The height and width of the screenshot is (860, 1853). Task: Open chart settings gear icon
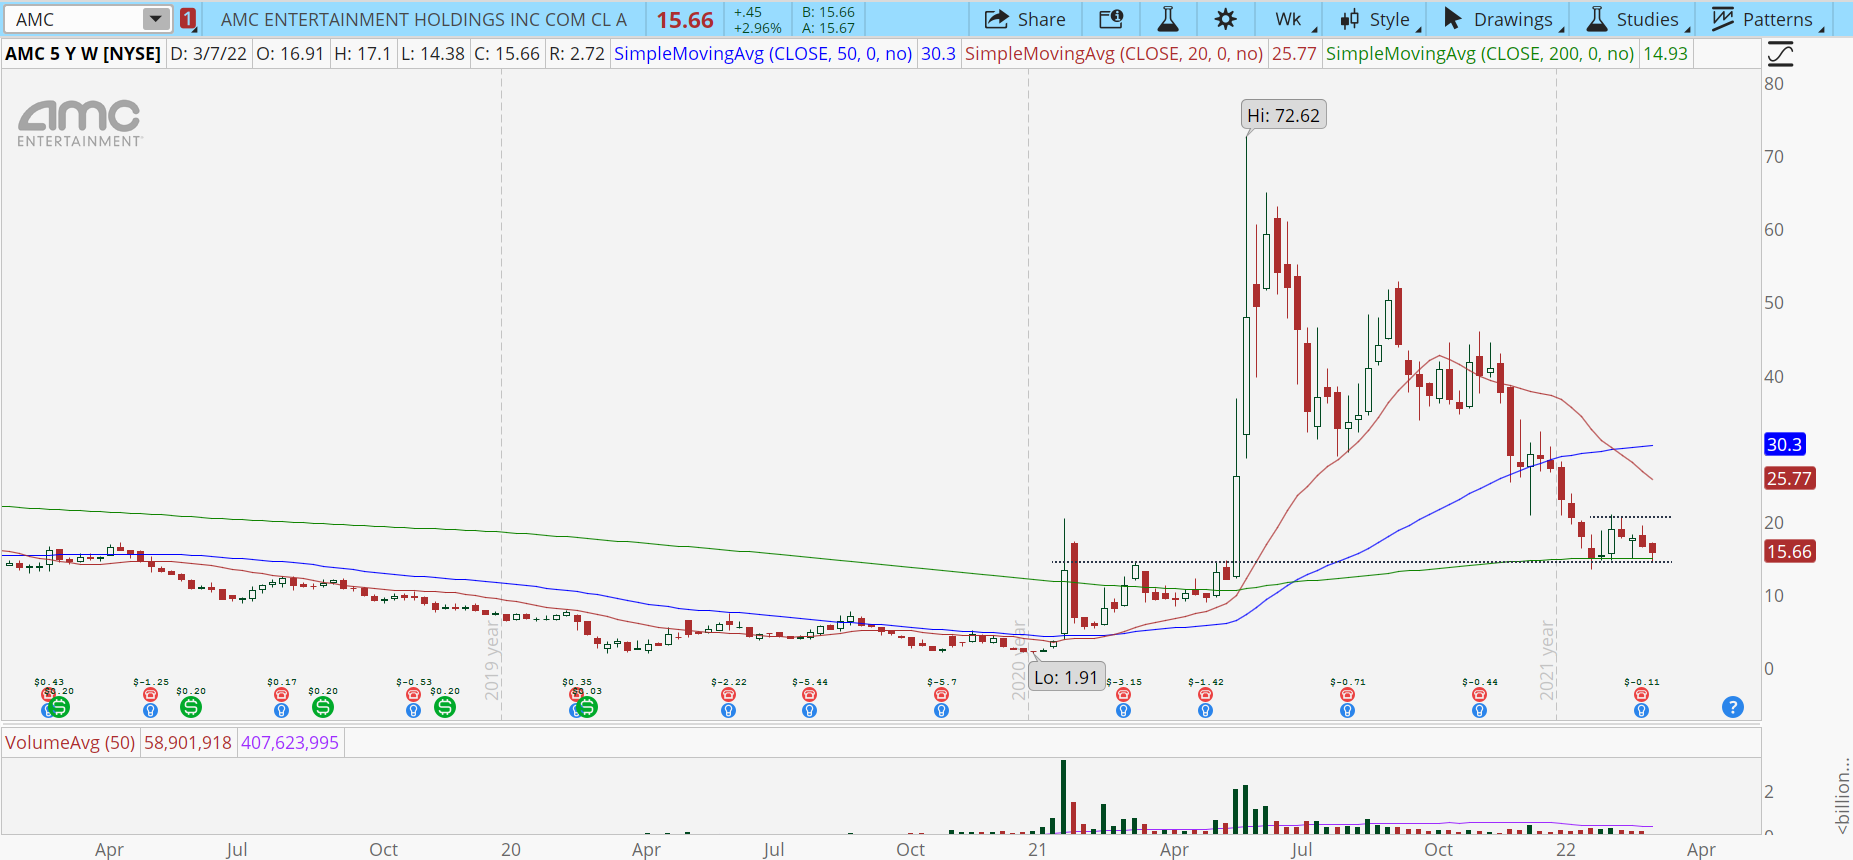coord(1225,19)
